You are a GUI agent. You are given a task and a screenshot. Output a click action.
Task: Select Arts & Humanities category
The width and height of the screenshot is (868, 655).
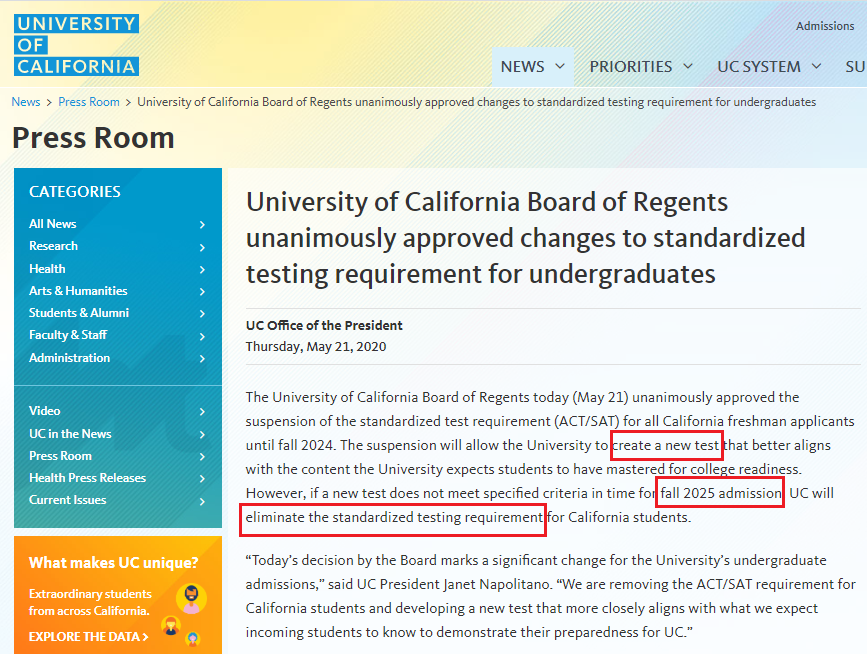[78, 291]
